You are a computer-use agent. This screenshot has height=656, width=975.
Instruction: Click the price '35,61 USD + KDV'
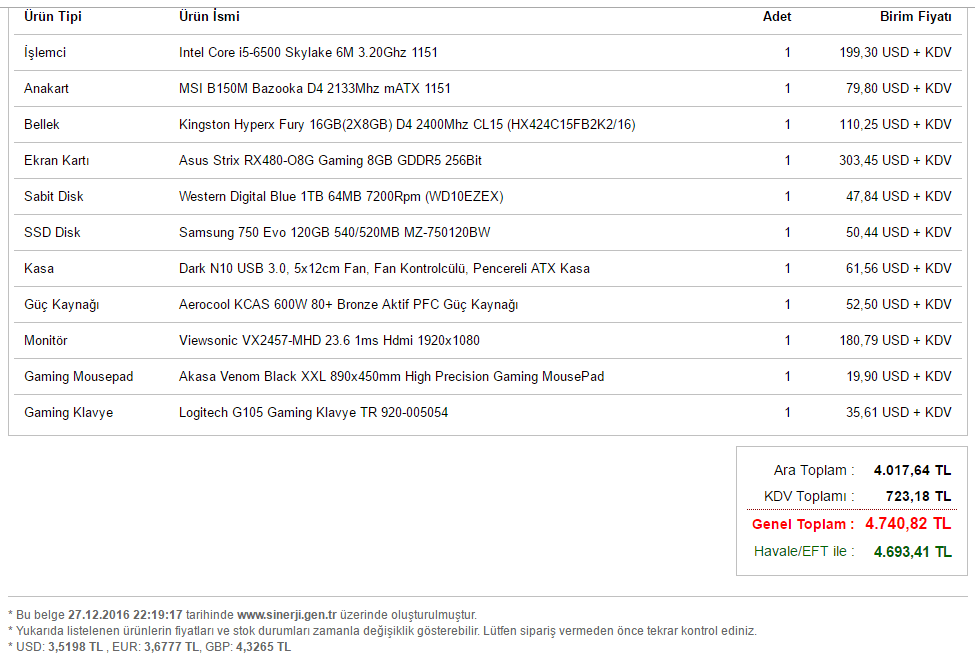(899, 413)
